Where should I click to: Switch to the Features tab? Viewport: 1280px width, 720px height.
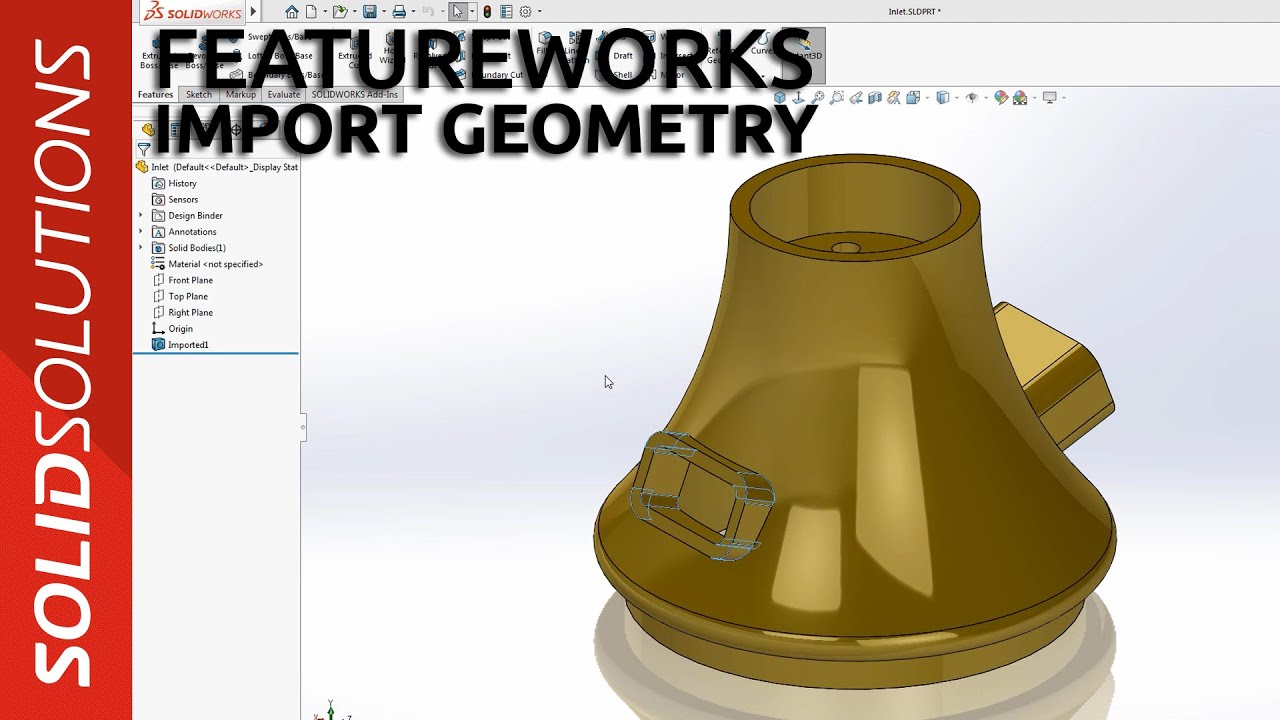click(x=156, y=95)
